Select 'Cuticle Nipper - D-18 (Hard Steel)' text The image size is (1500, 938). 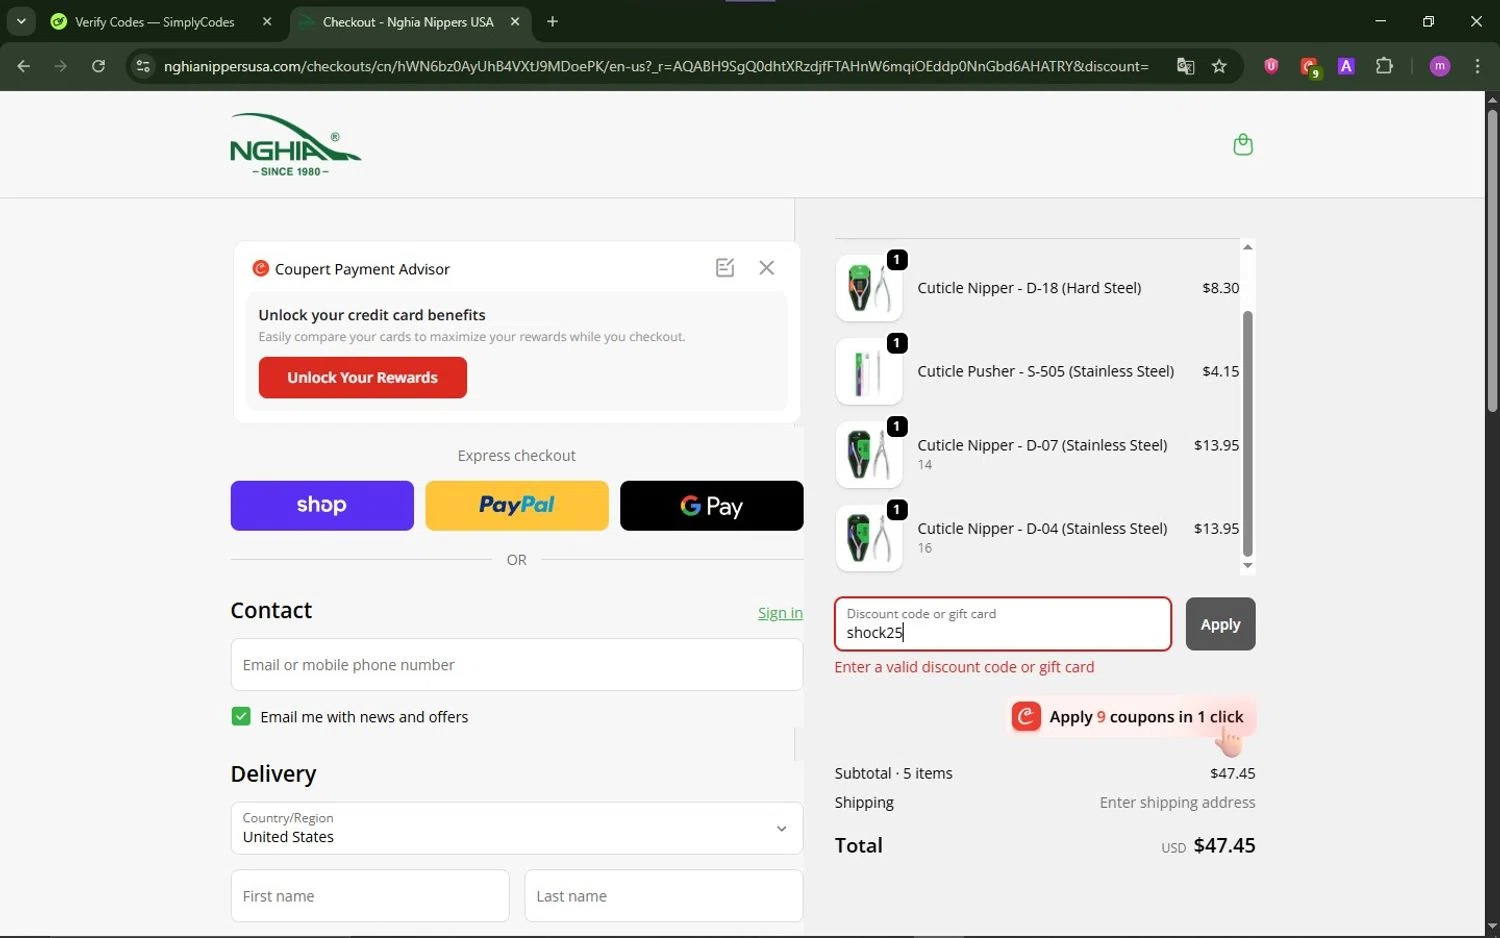[1029, 288]
